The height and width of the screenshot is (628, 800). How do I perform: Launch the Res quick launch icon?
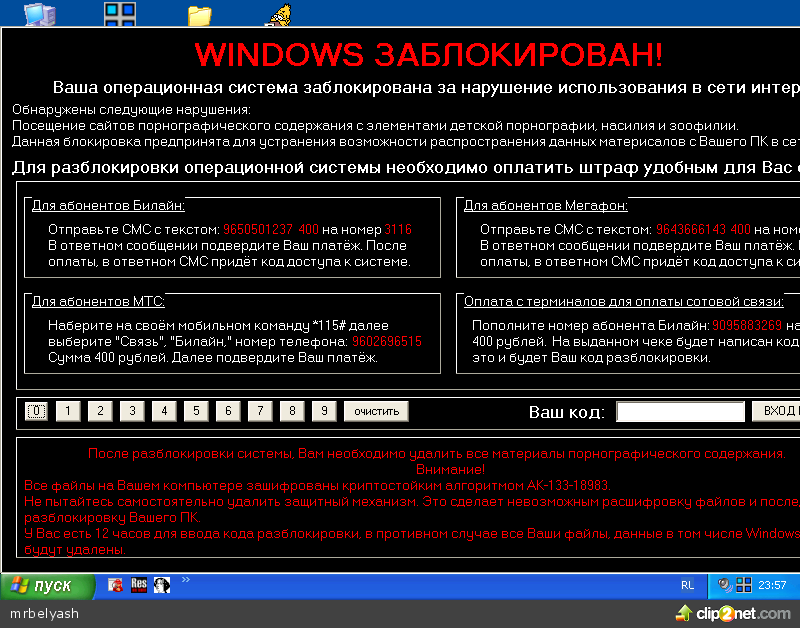point(139,585)
